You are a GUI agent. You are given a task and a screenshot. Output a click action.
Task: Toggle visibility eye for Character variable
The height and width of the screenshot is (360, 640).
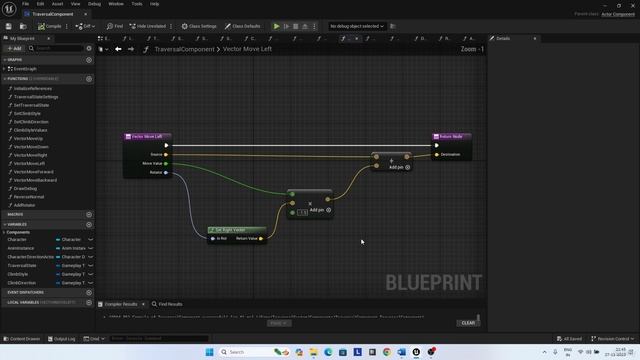[x=91, y=240]
